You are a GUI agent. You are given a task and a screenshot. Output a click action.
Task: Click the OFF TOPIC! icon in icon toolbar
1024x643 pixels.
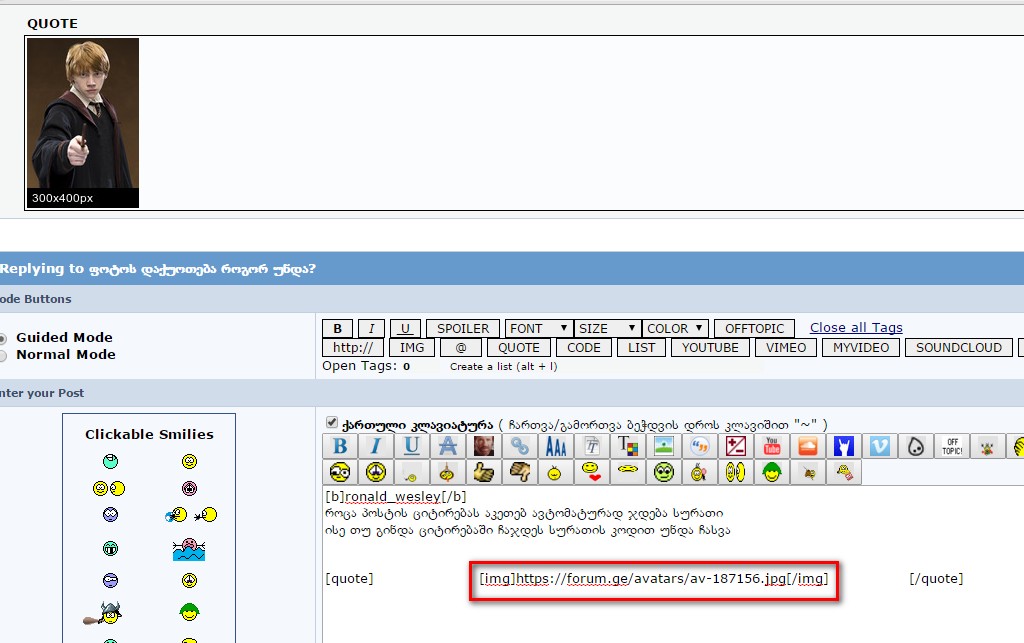point(952,447)
